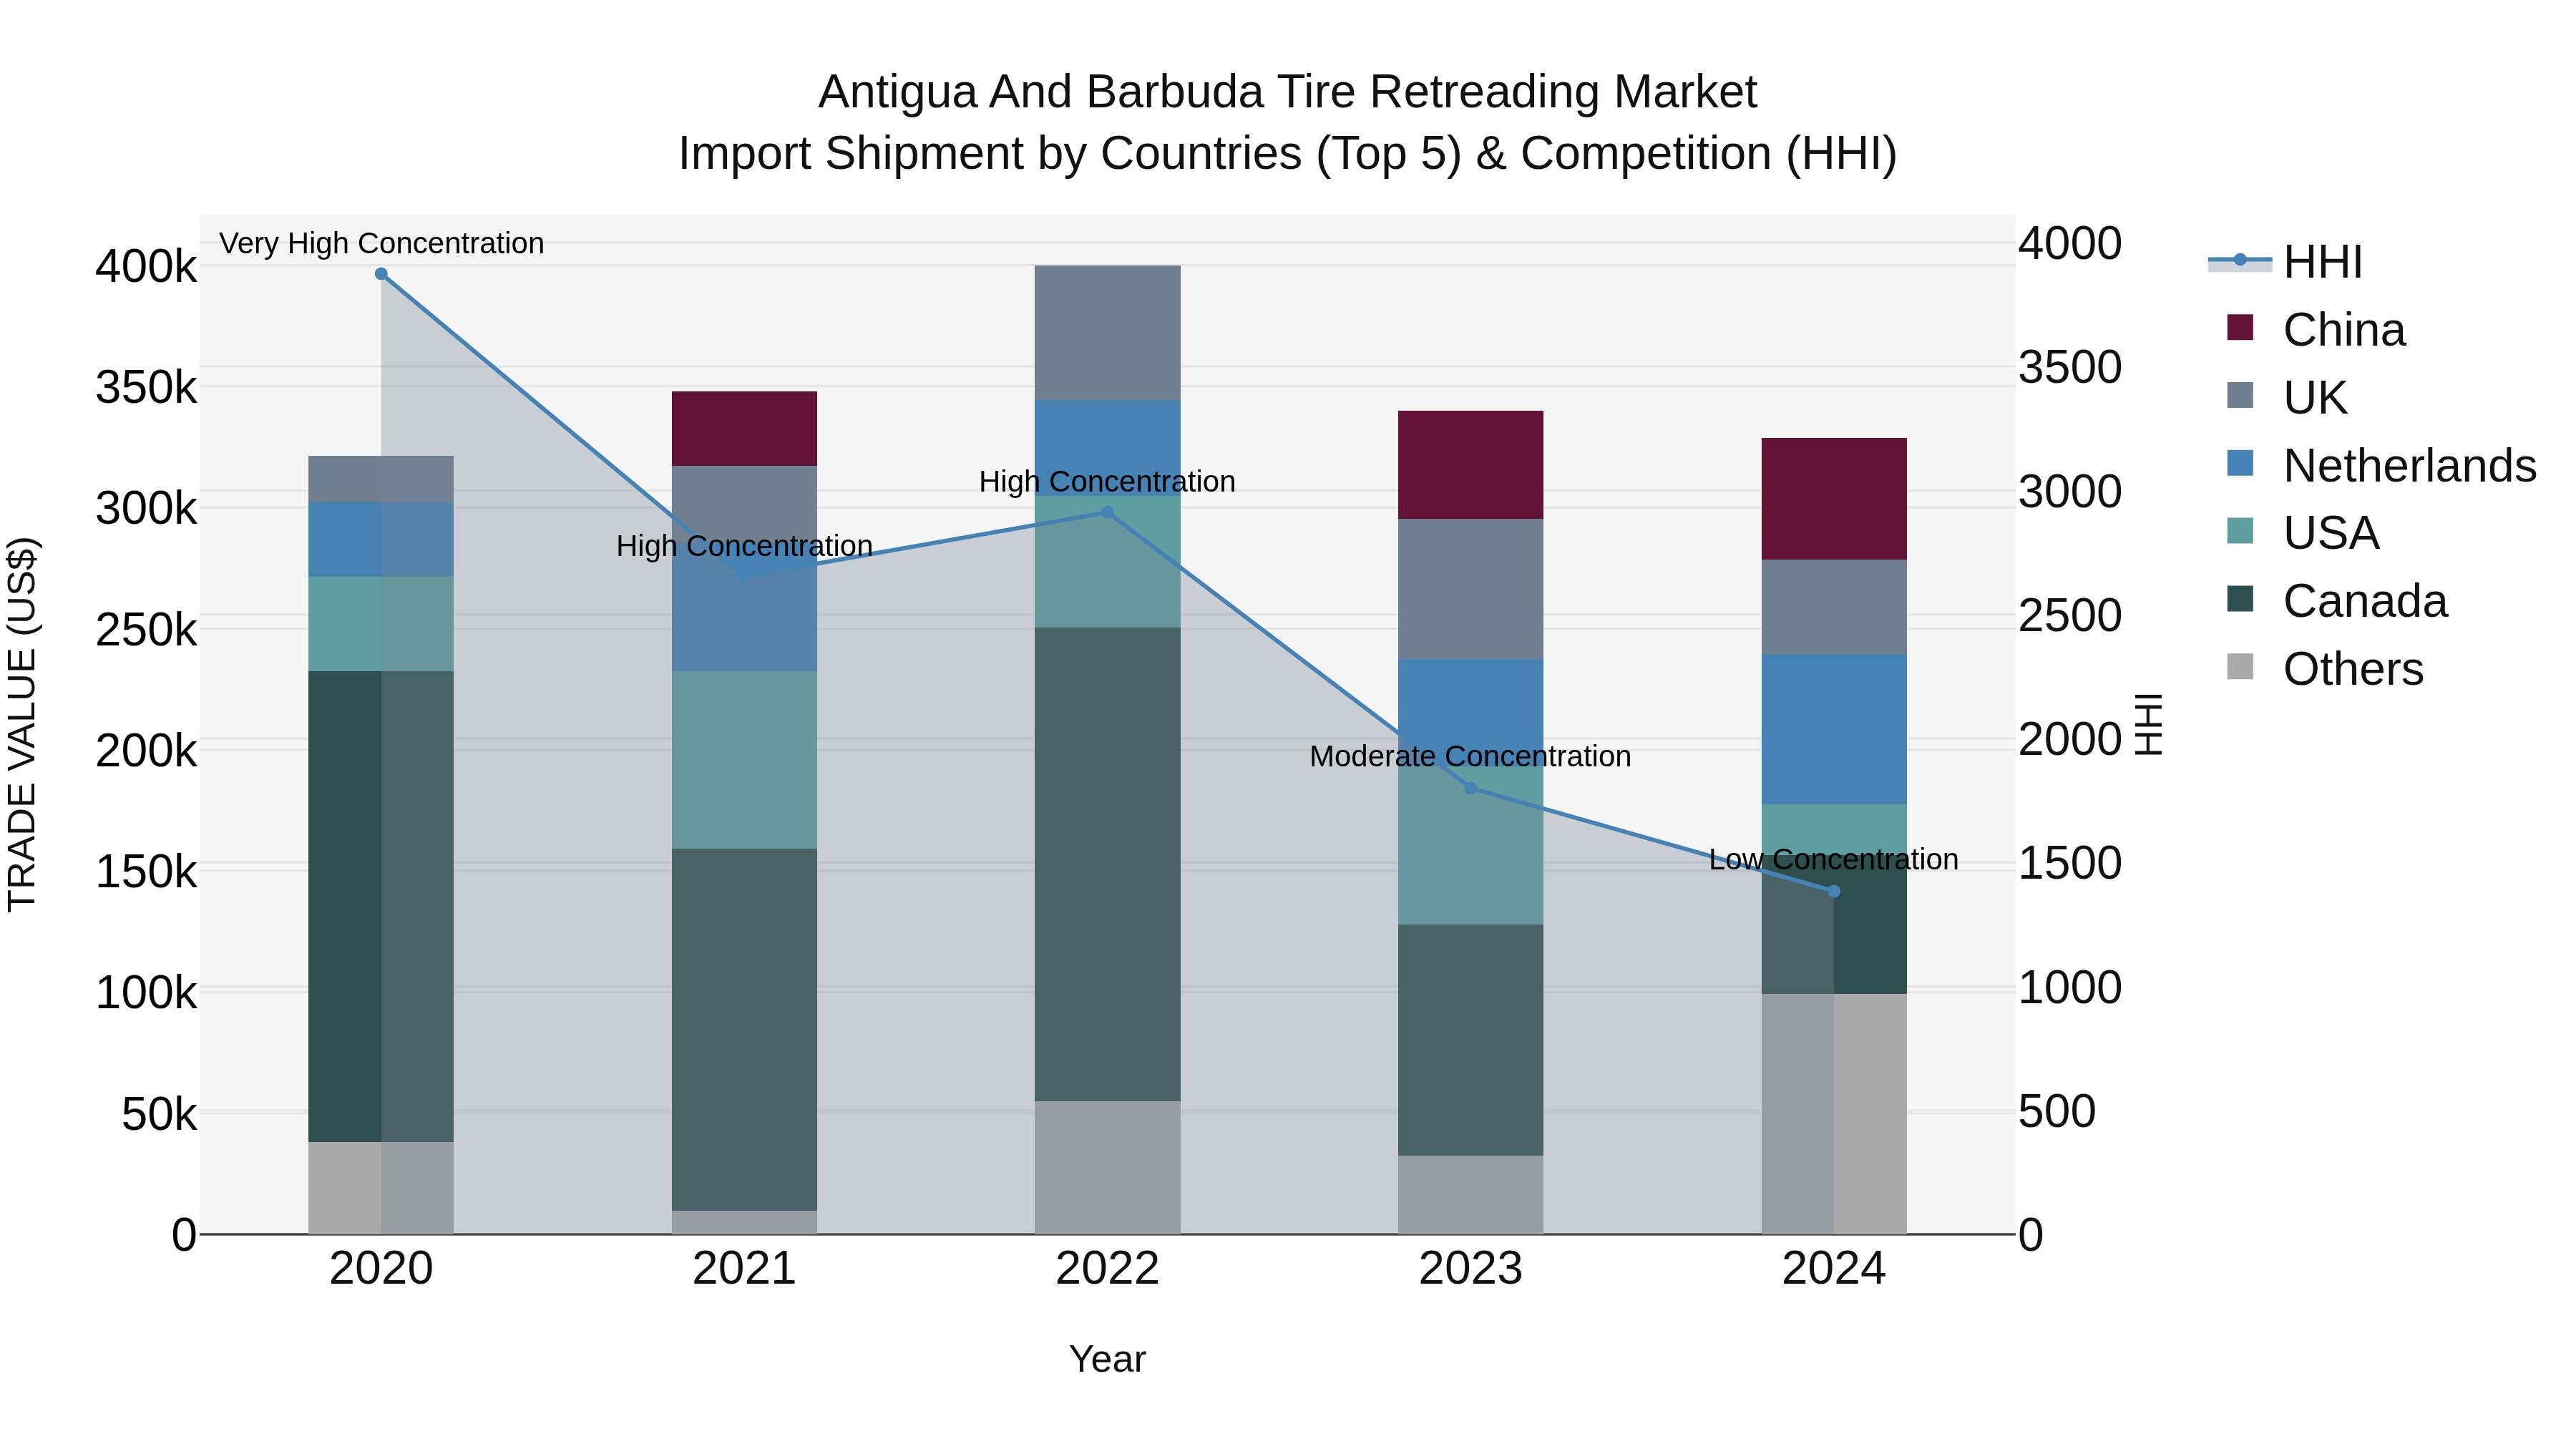Screen dimensions: 2576x1449
Task: Click the 2020 Canada bar segment
Action: click(x=381, y=907)
